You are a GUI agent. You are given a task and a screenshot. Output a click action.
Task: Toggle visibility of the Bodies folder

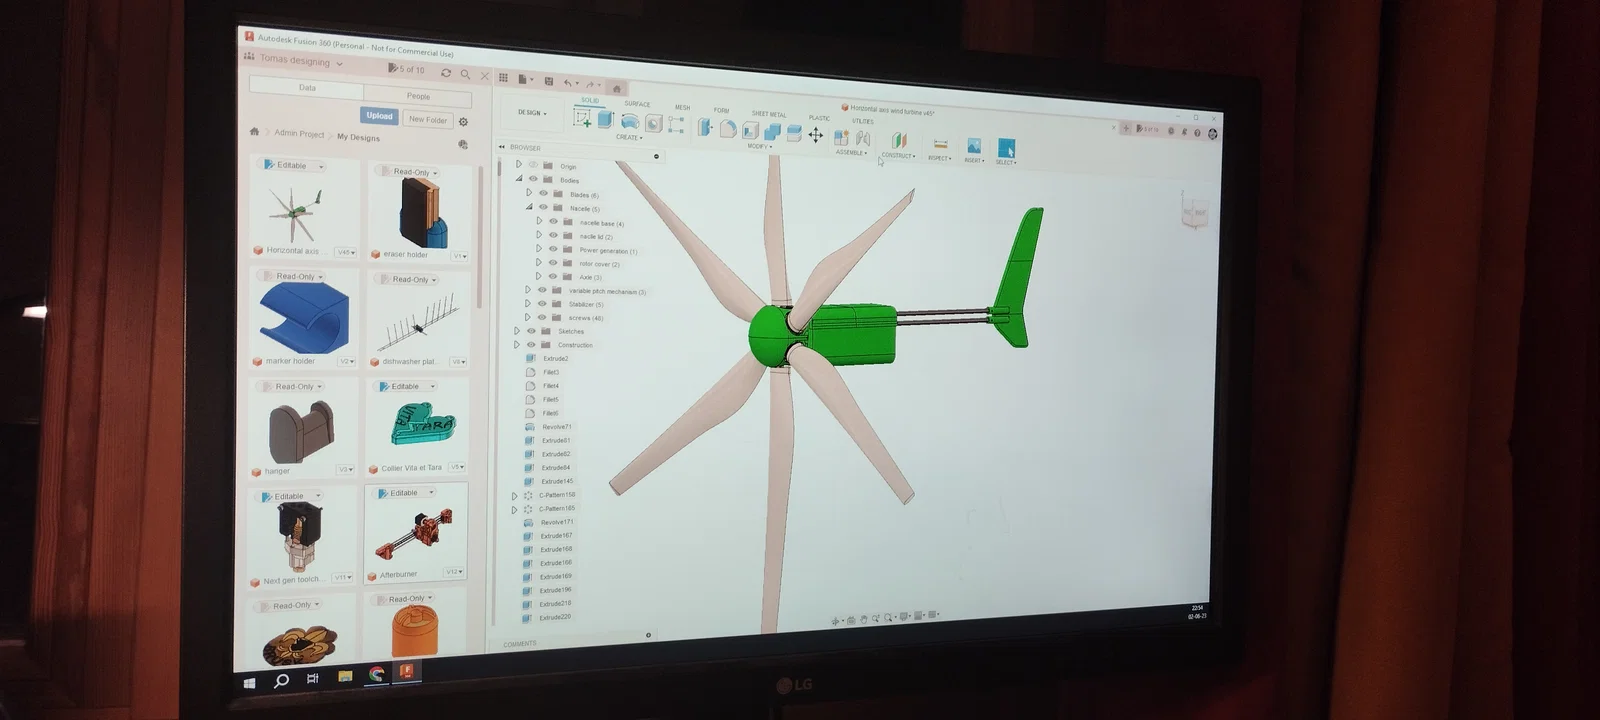click(533, 179)
